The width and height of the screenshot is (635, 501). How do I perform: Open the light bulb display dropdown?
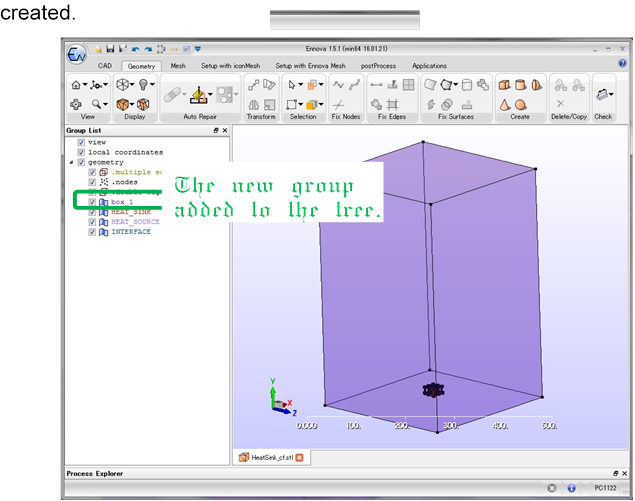click(x=144, y=85)
